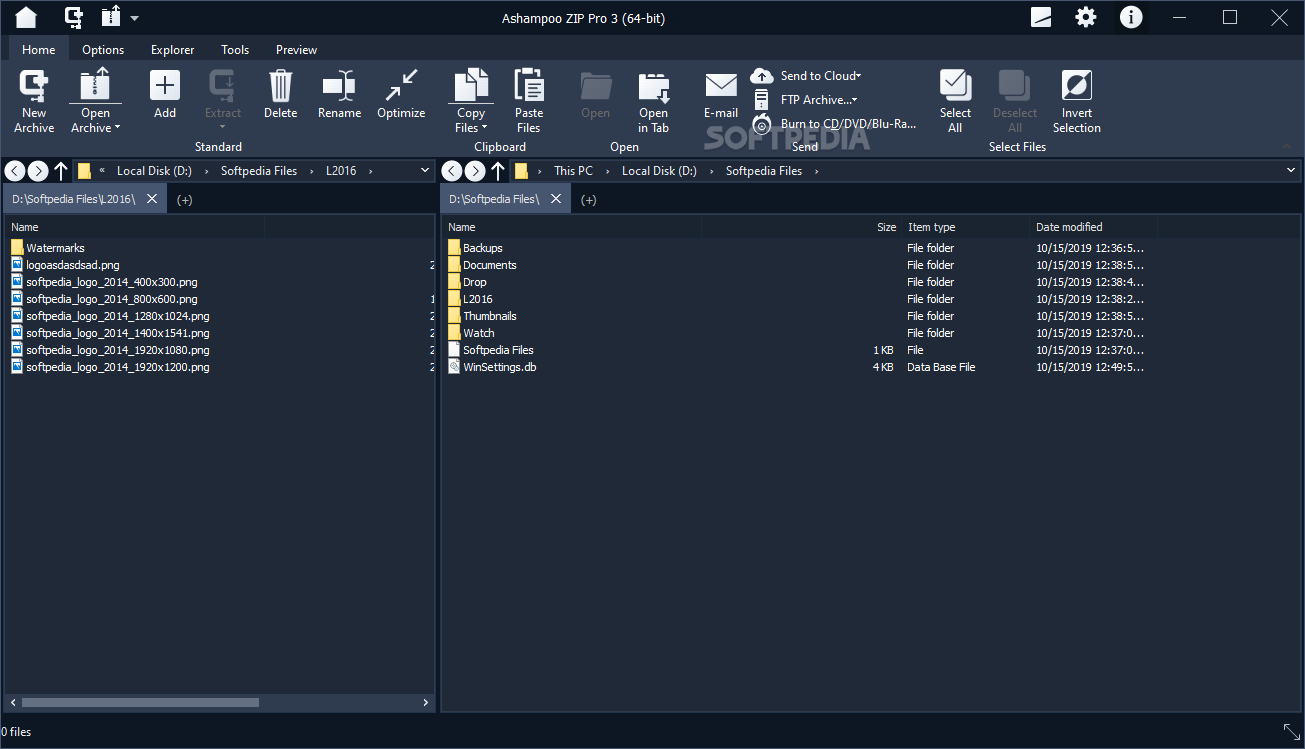
Task: Expand left pane address bar history dropdown
Action: coord(425,171)
